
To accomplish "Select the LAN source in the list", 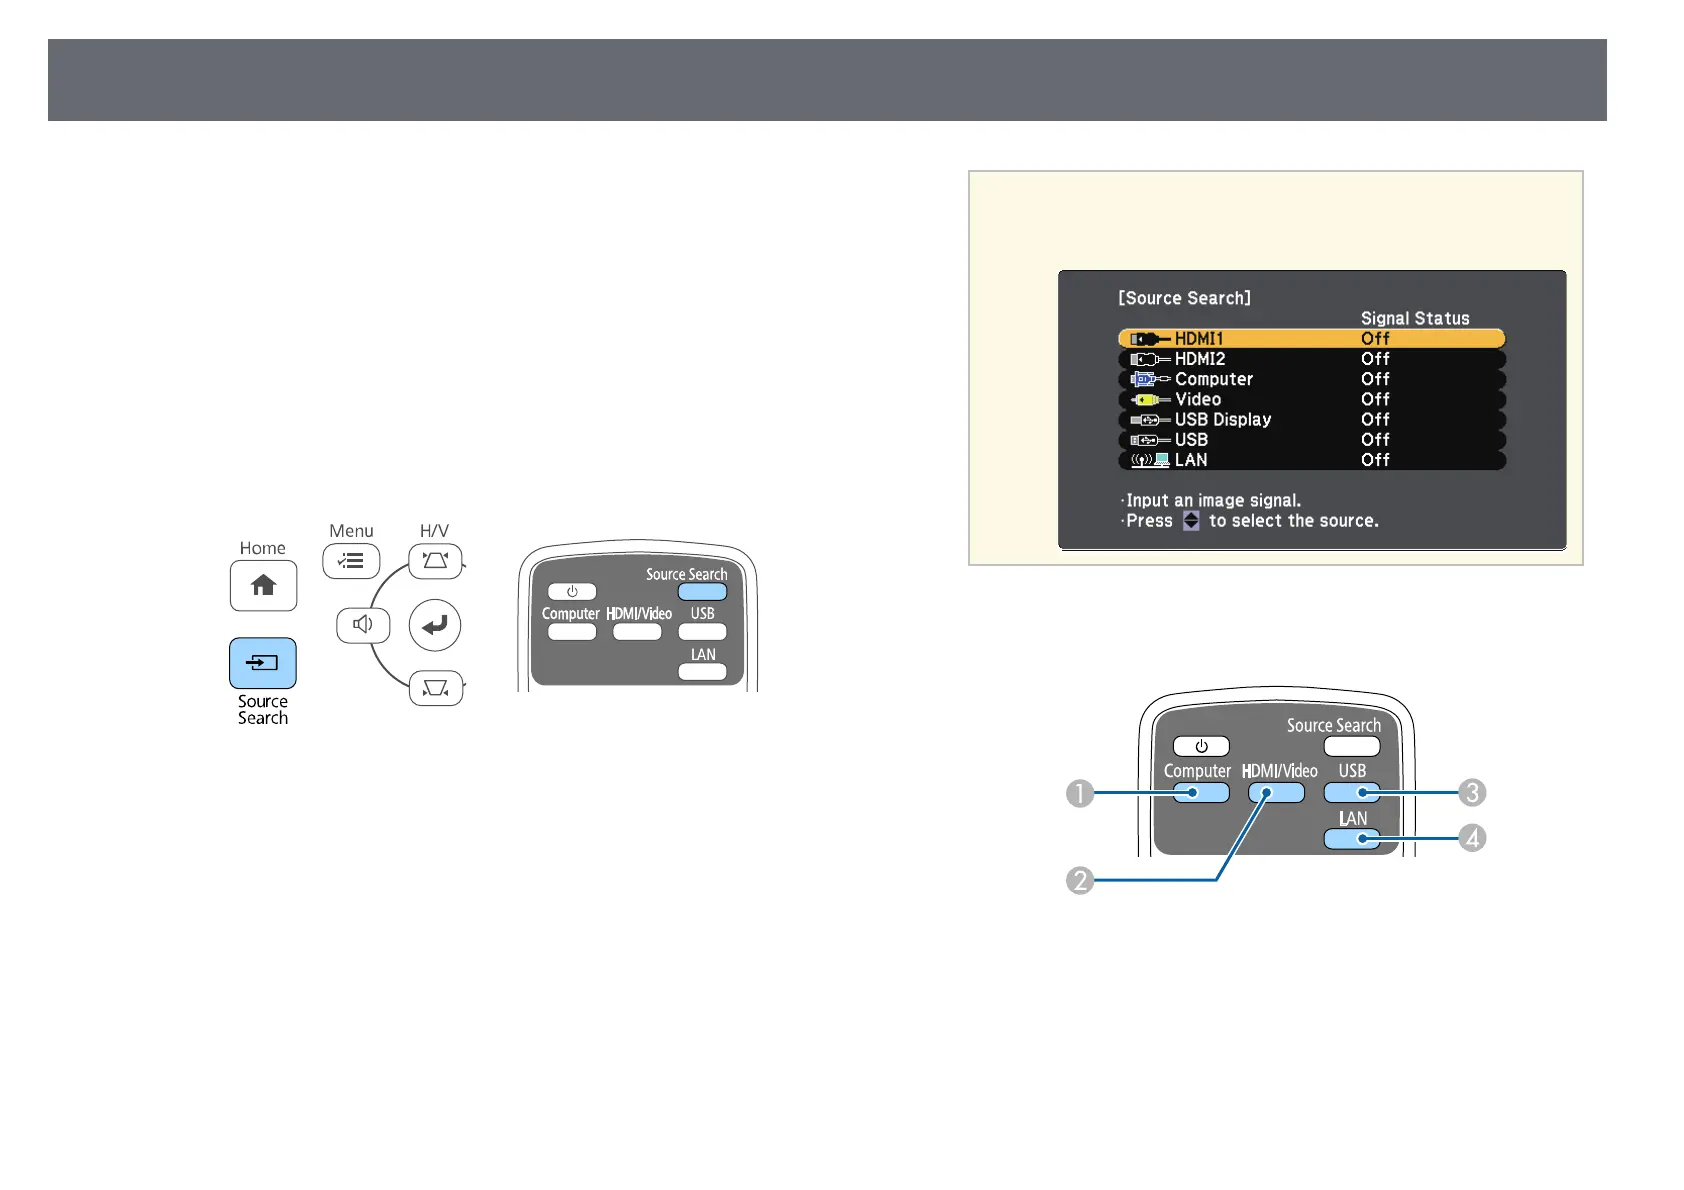I will pyautogui.click(x=1312, y=460).
